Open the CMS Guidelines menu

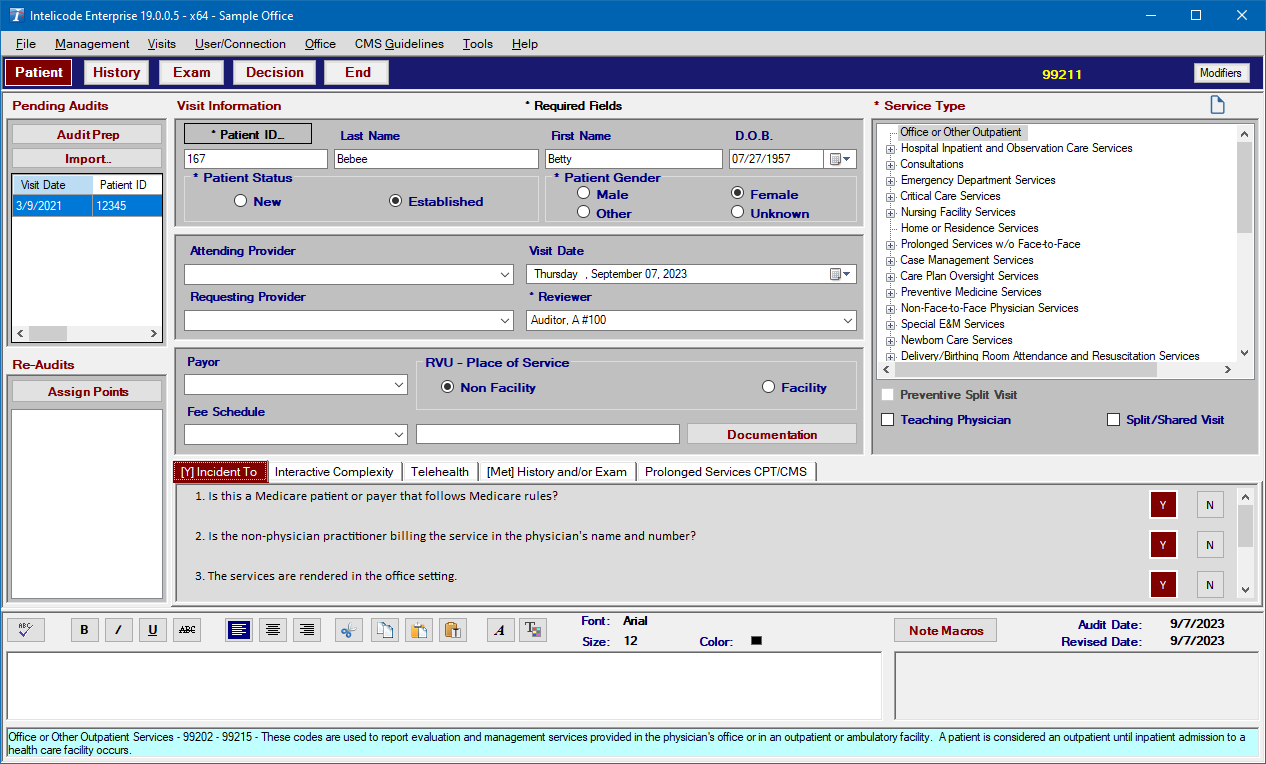point(399,44)
